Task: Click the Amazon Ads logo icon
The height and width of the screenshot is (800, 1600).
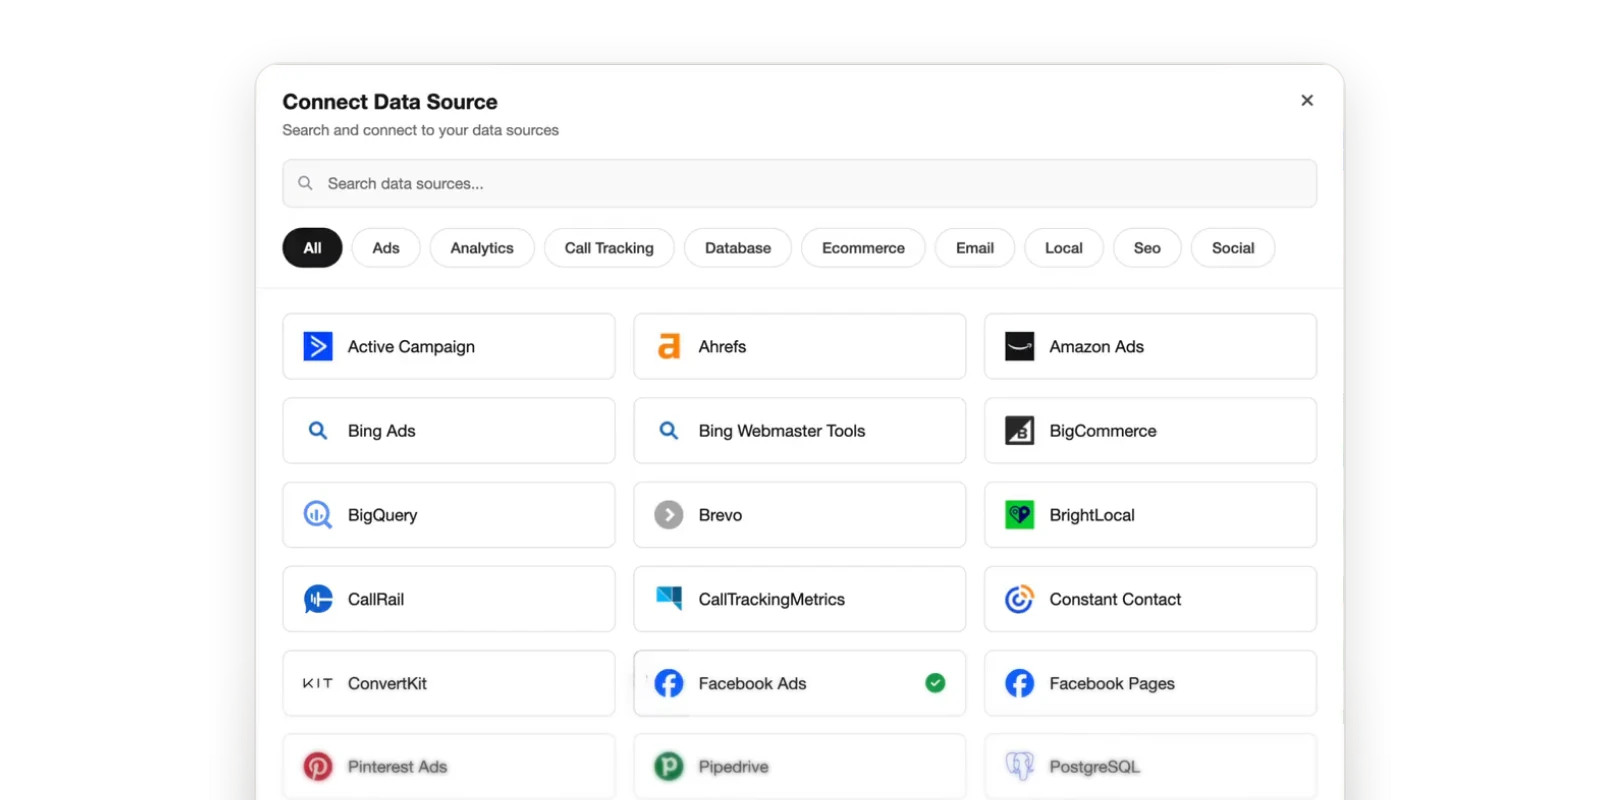Action: coord(1019,346)
